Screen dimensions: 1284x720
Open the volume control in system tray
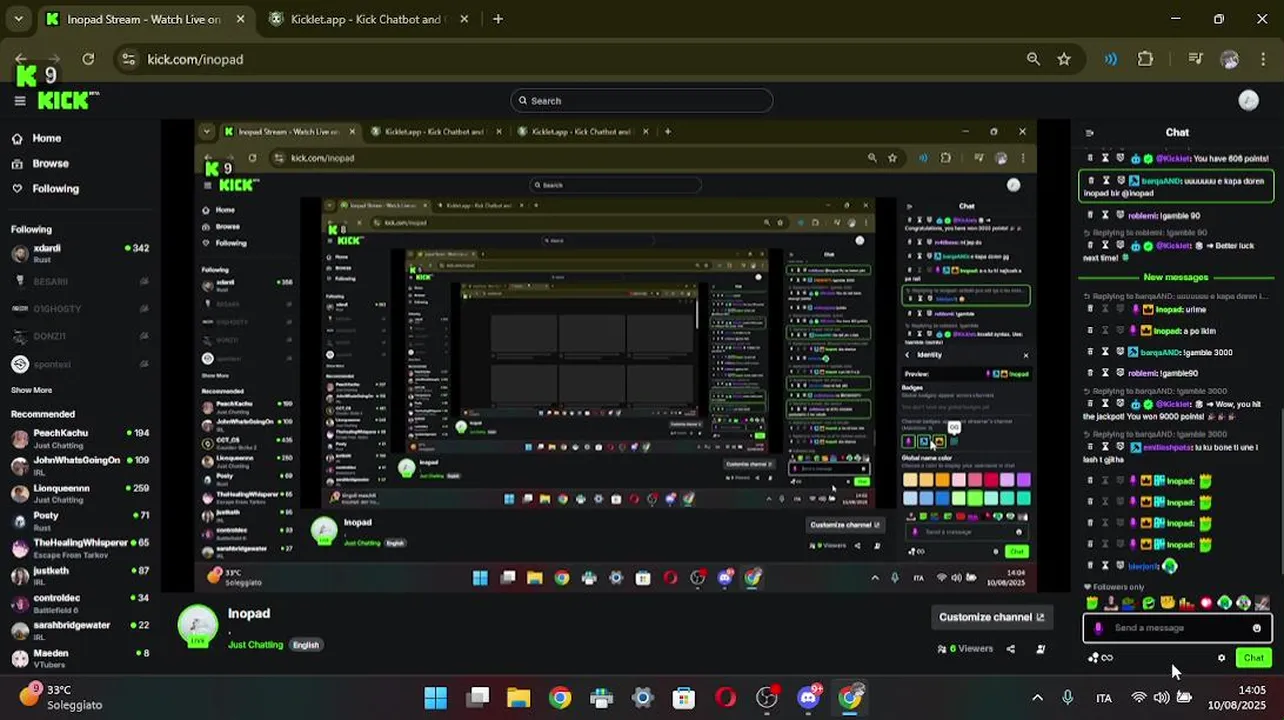[1161, 698]
